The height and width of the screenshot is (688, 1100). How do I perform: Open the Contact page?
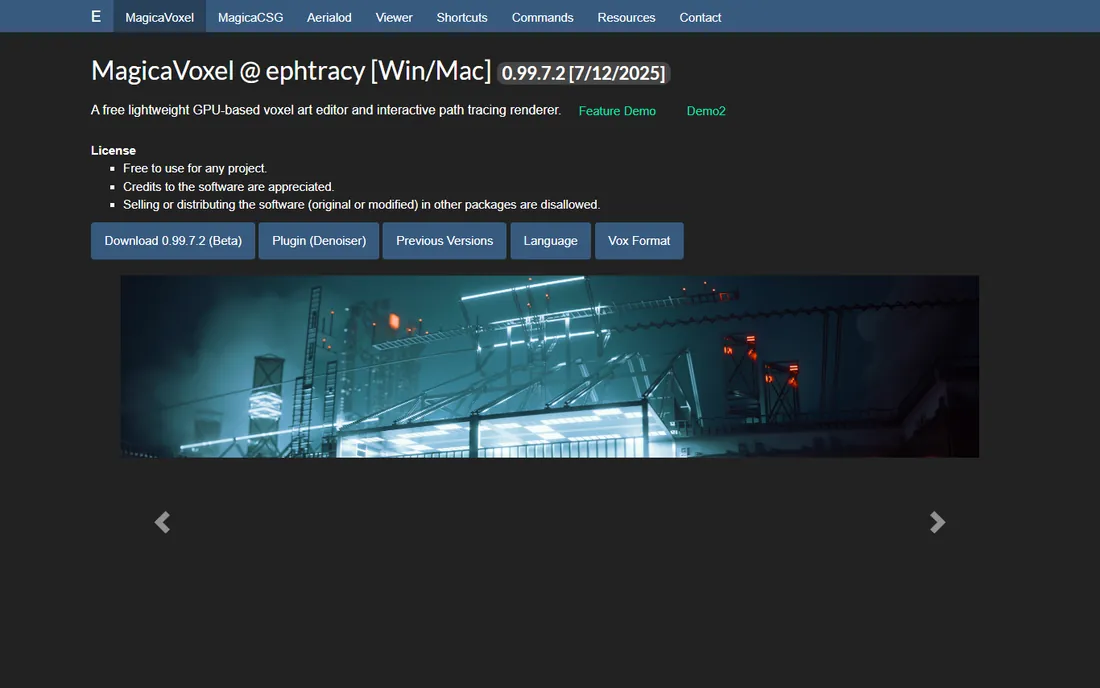coord(700,17)
